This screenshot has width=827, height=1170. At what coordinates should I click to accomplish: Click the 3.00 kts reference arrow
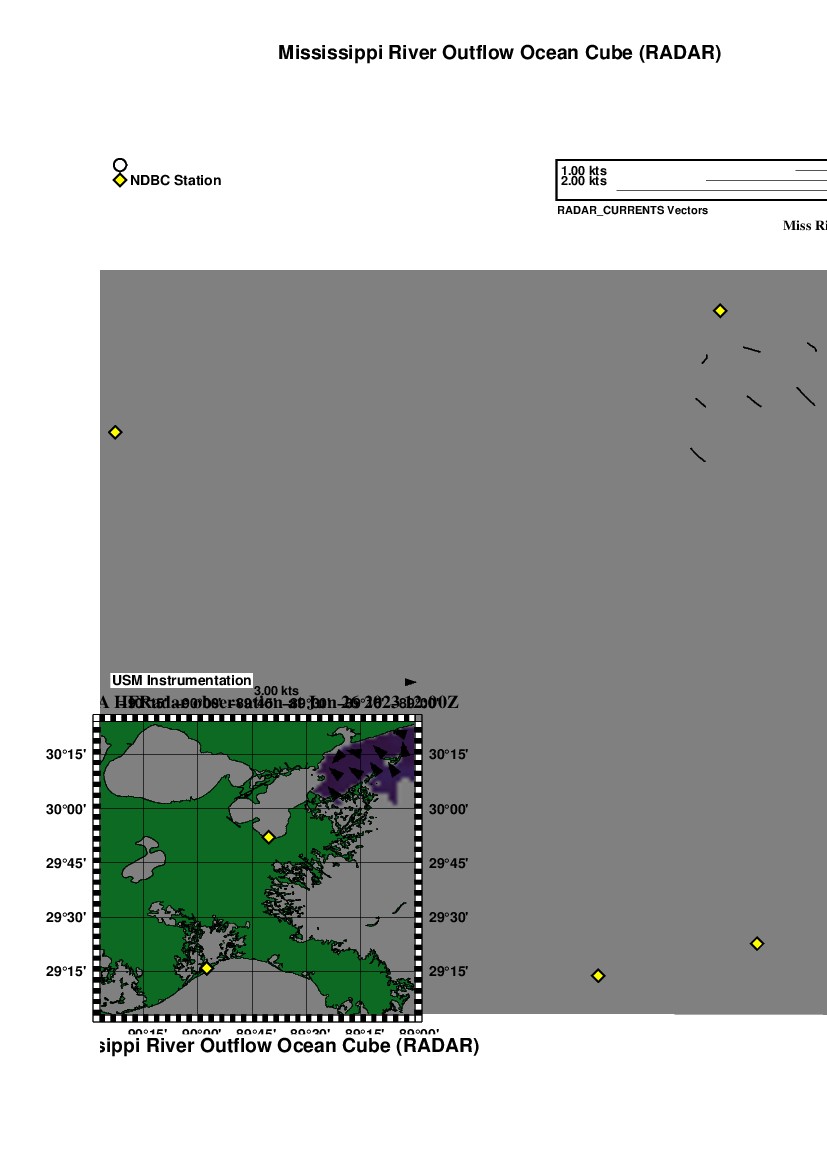410,682
